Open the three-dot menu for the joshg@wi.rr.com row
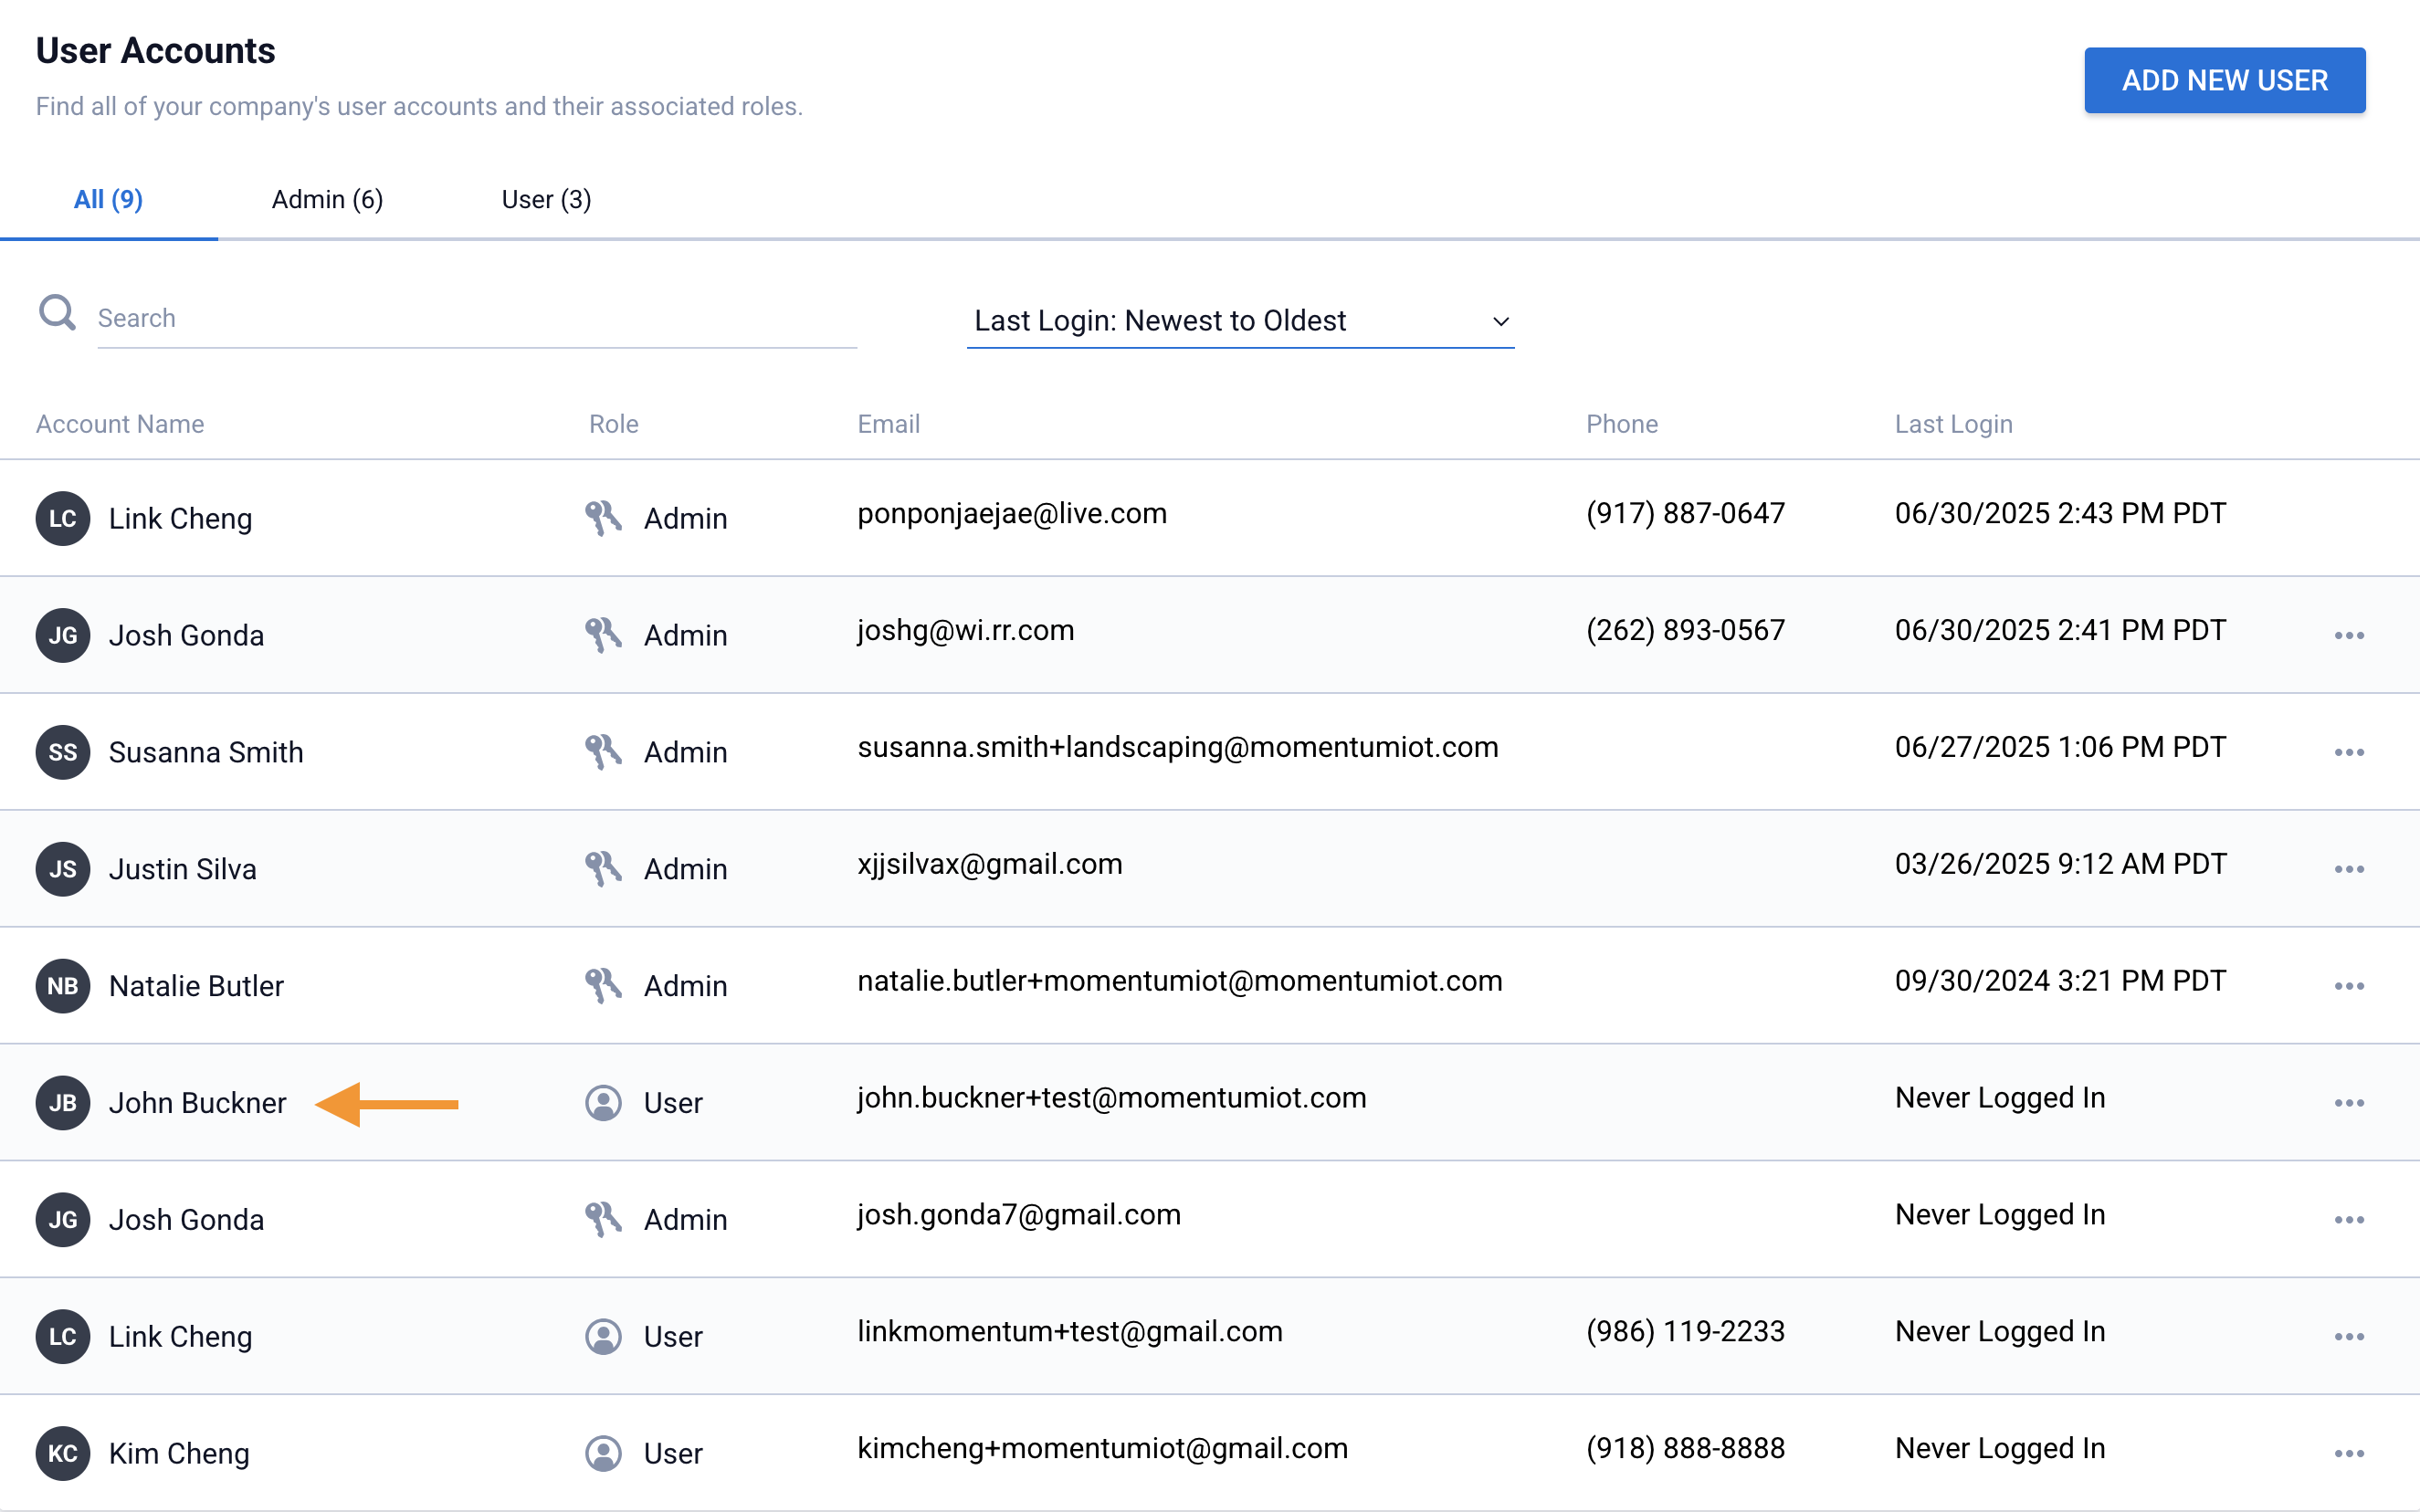 (x=2348, y=636)
